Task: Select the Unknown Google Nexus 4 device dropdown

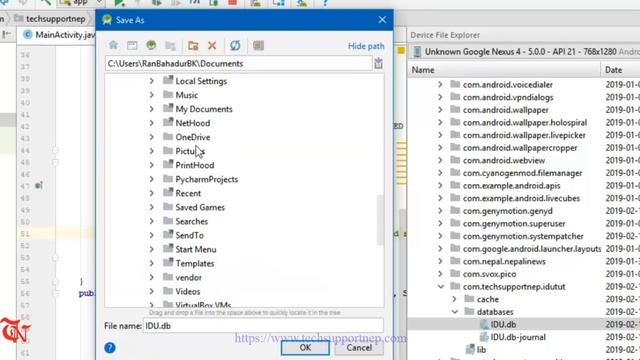Action: click(527, 52)
